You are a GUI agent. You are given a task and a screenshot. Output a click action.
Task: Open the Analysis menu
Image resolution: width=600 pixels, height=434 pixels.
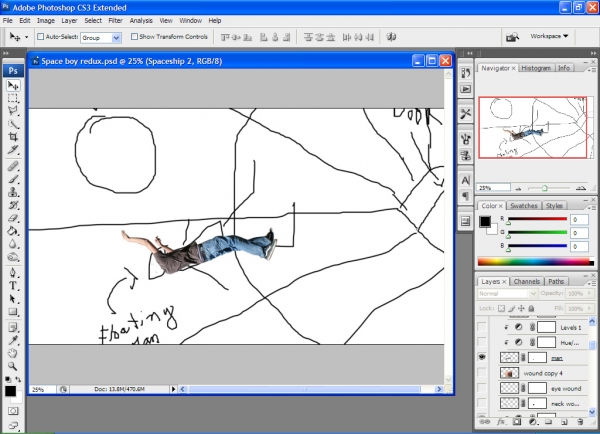(x=141, y=21)
